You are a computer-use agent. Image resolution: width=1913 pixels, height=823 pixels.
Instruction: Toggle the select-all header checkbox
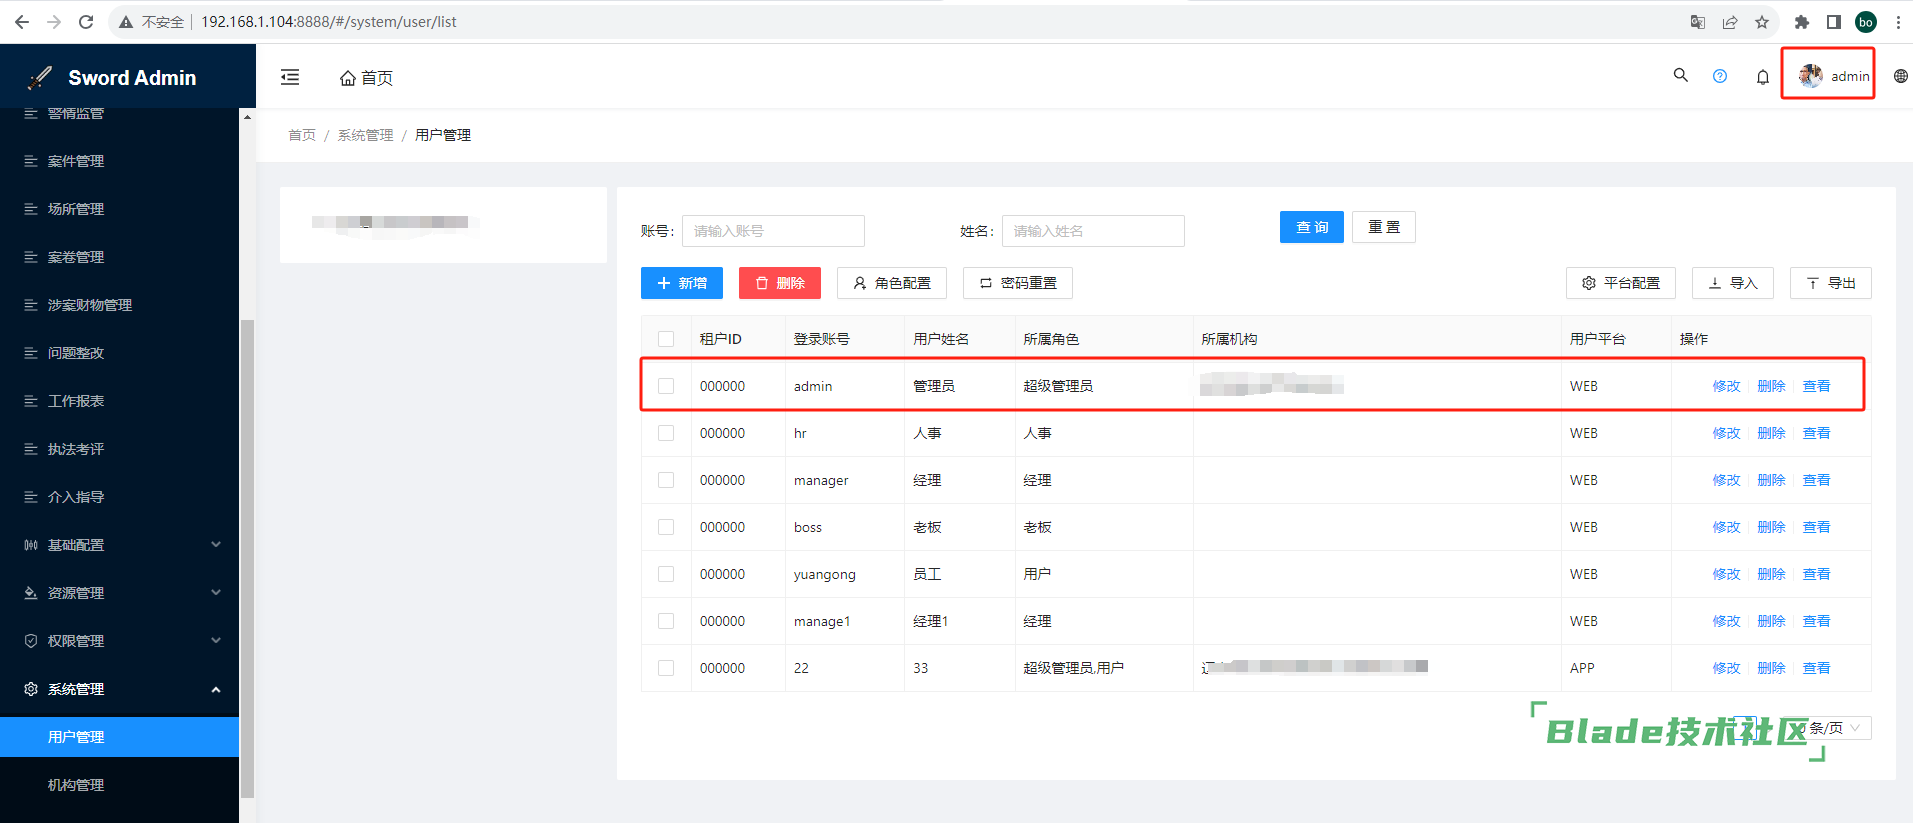pyautogui.click(x=666, y=339)
